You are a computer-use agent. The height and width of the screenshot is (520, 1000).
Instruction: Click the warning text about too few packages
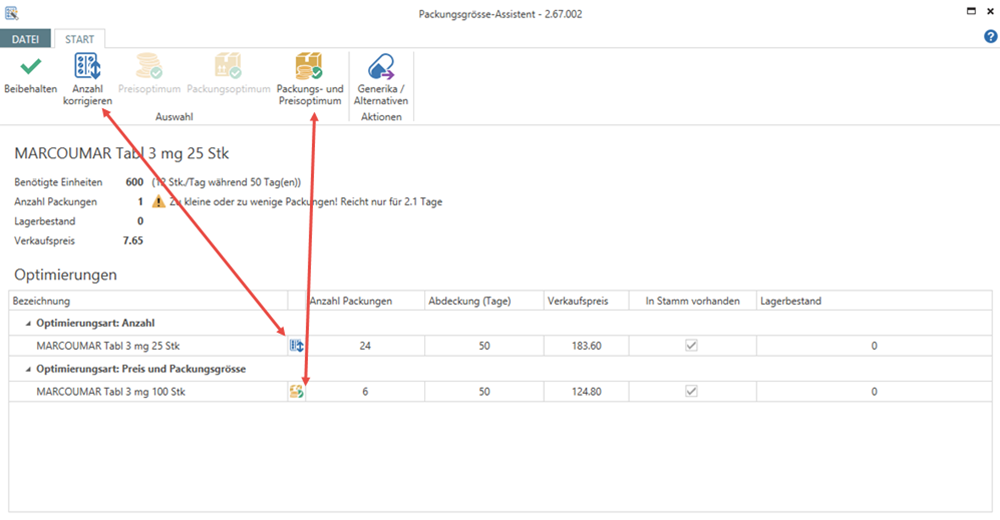click(x=305, y=202)
